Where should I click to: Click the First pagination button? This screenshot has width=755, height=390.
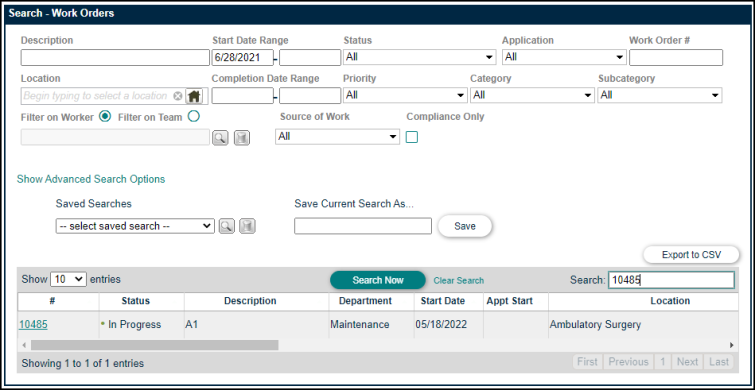[x=587, y=362]
